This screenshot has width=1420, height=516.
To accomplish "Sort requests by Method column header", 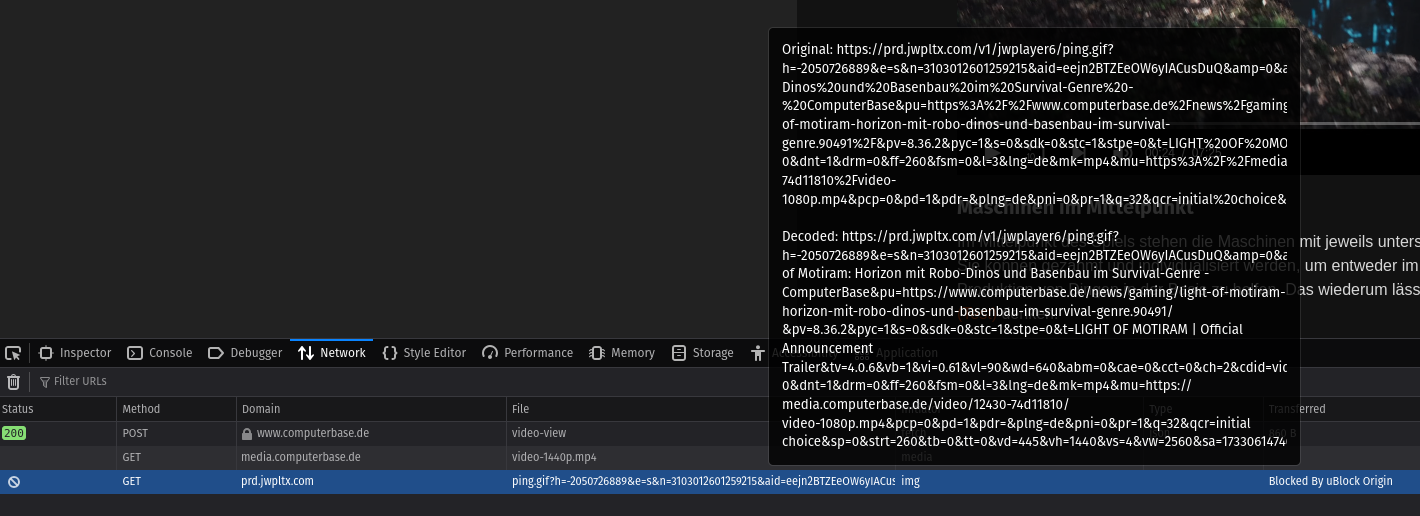I will [177, 409].
